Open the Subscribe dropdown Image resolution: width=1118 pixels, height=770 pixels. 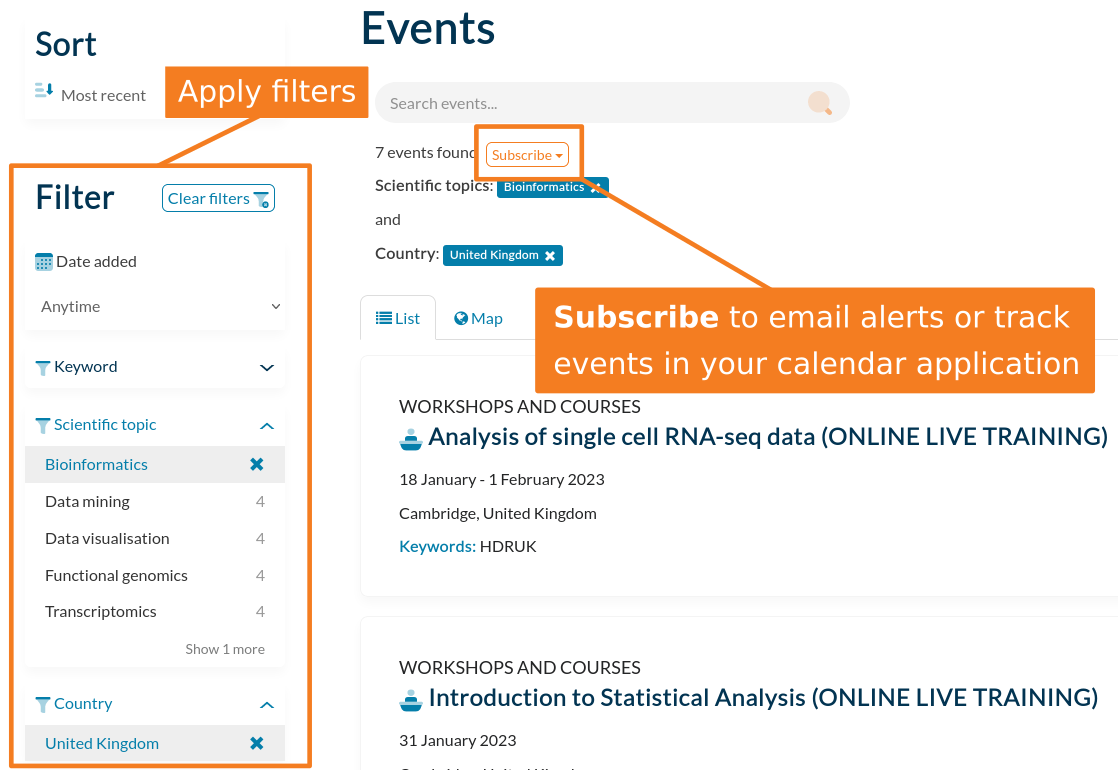click(527, 155)
